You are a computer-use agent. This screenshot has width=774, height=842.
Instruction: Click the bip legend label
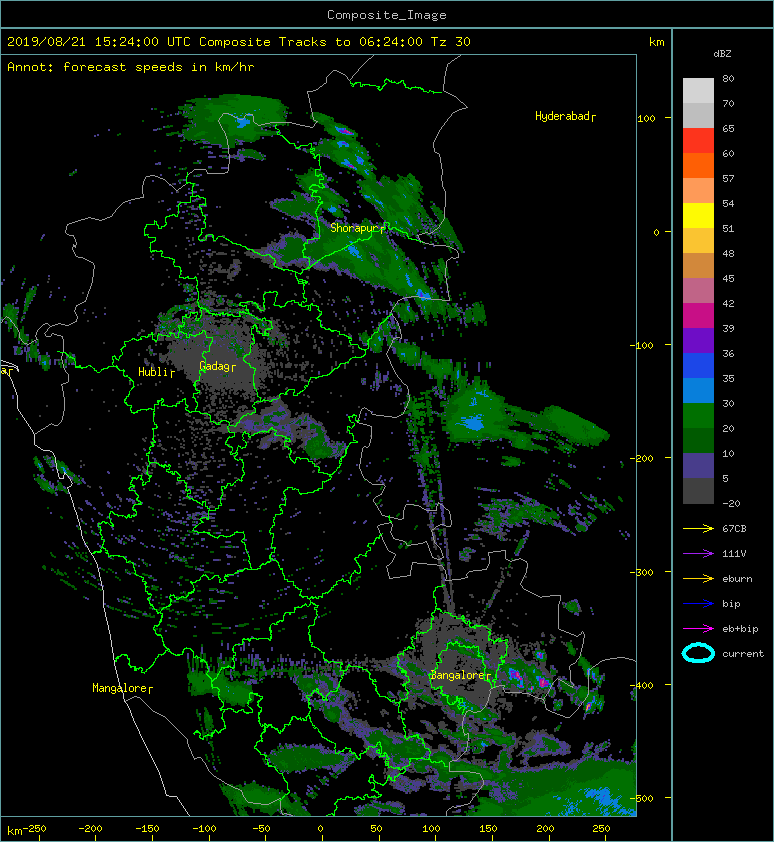click(732, 604)
